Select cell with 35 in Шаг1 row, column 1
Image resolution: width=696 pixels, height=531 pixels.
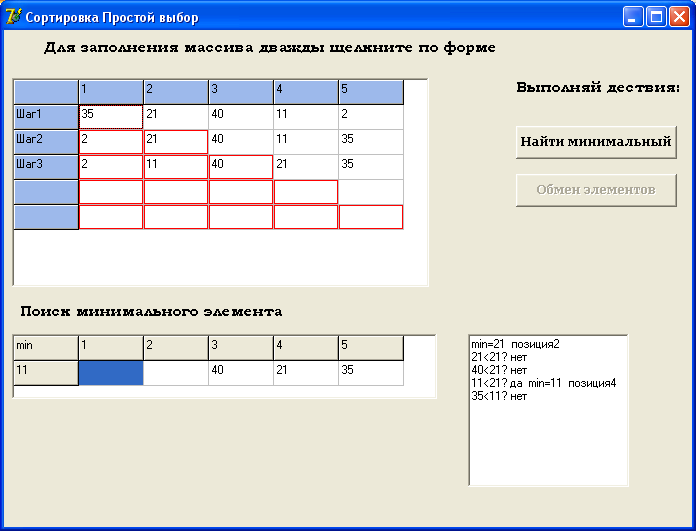click(x=111, y=117)
